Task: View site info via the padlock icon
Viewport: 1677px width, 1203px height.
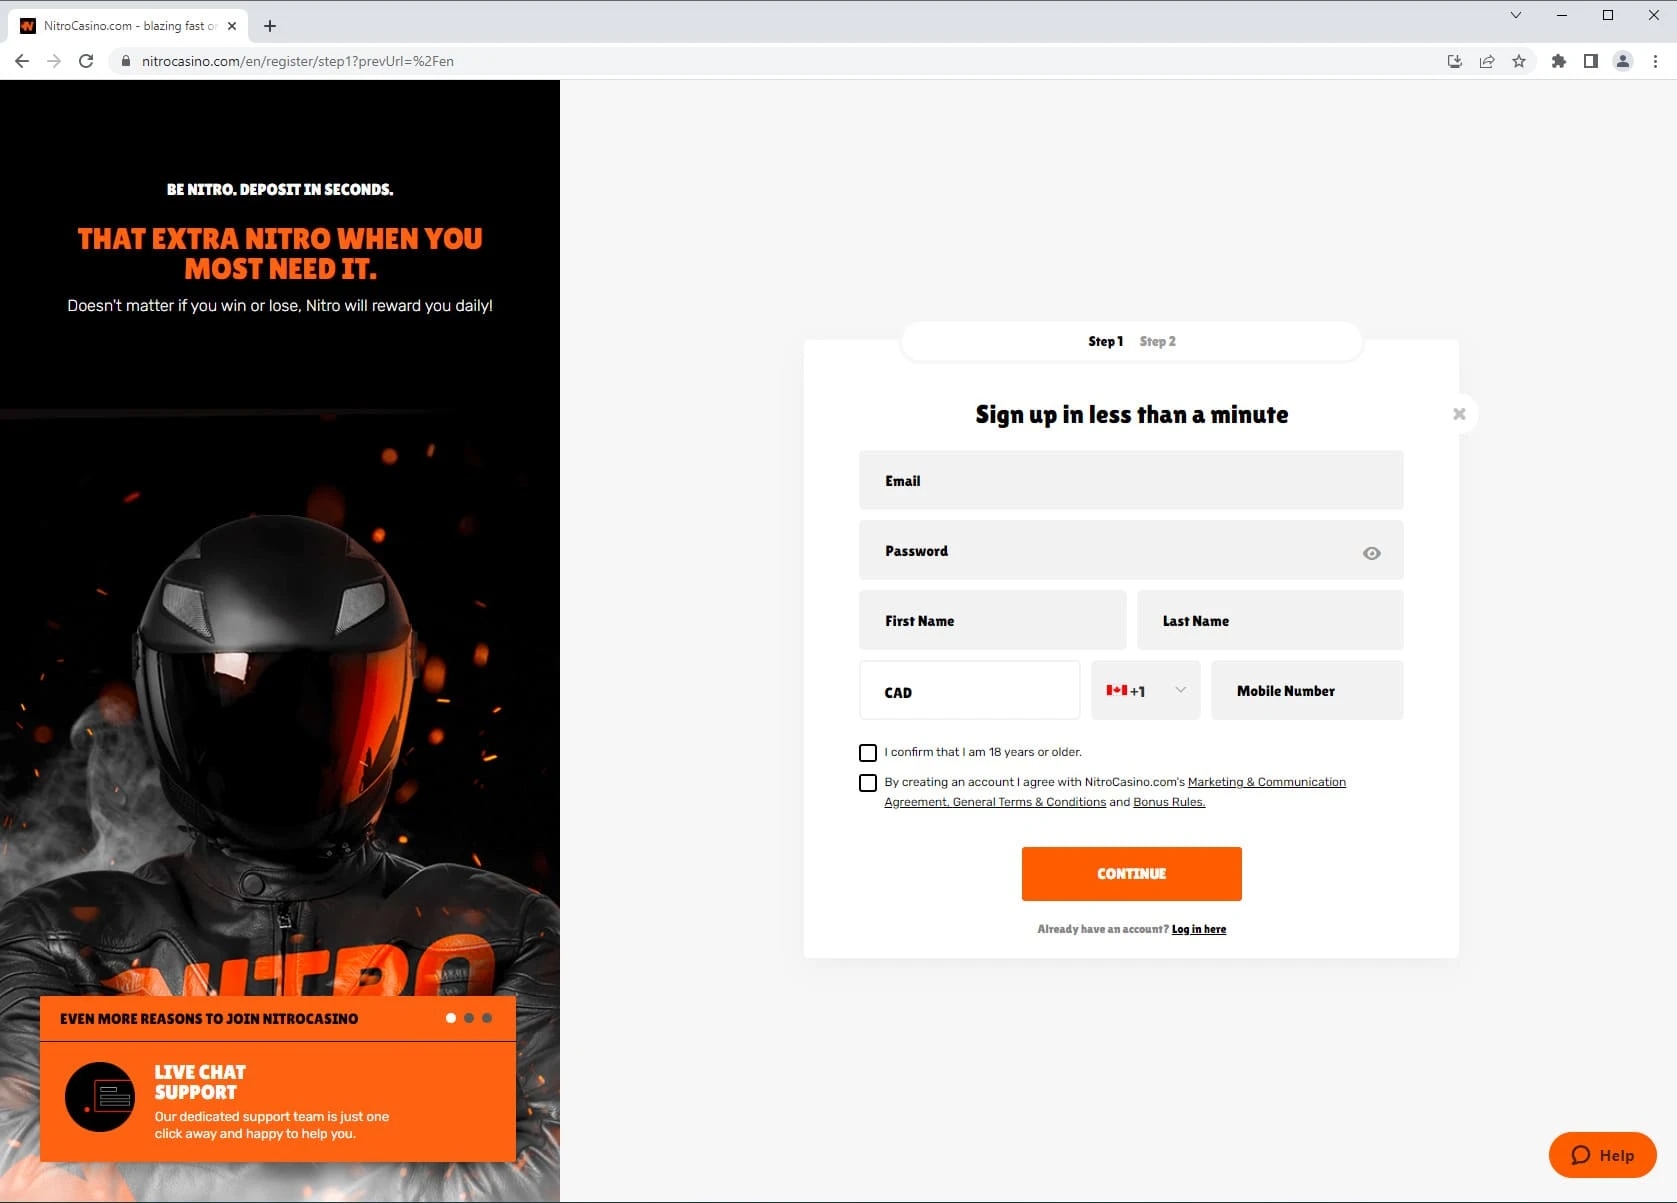Action: [125, 61]
